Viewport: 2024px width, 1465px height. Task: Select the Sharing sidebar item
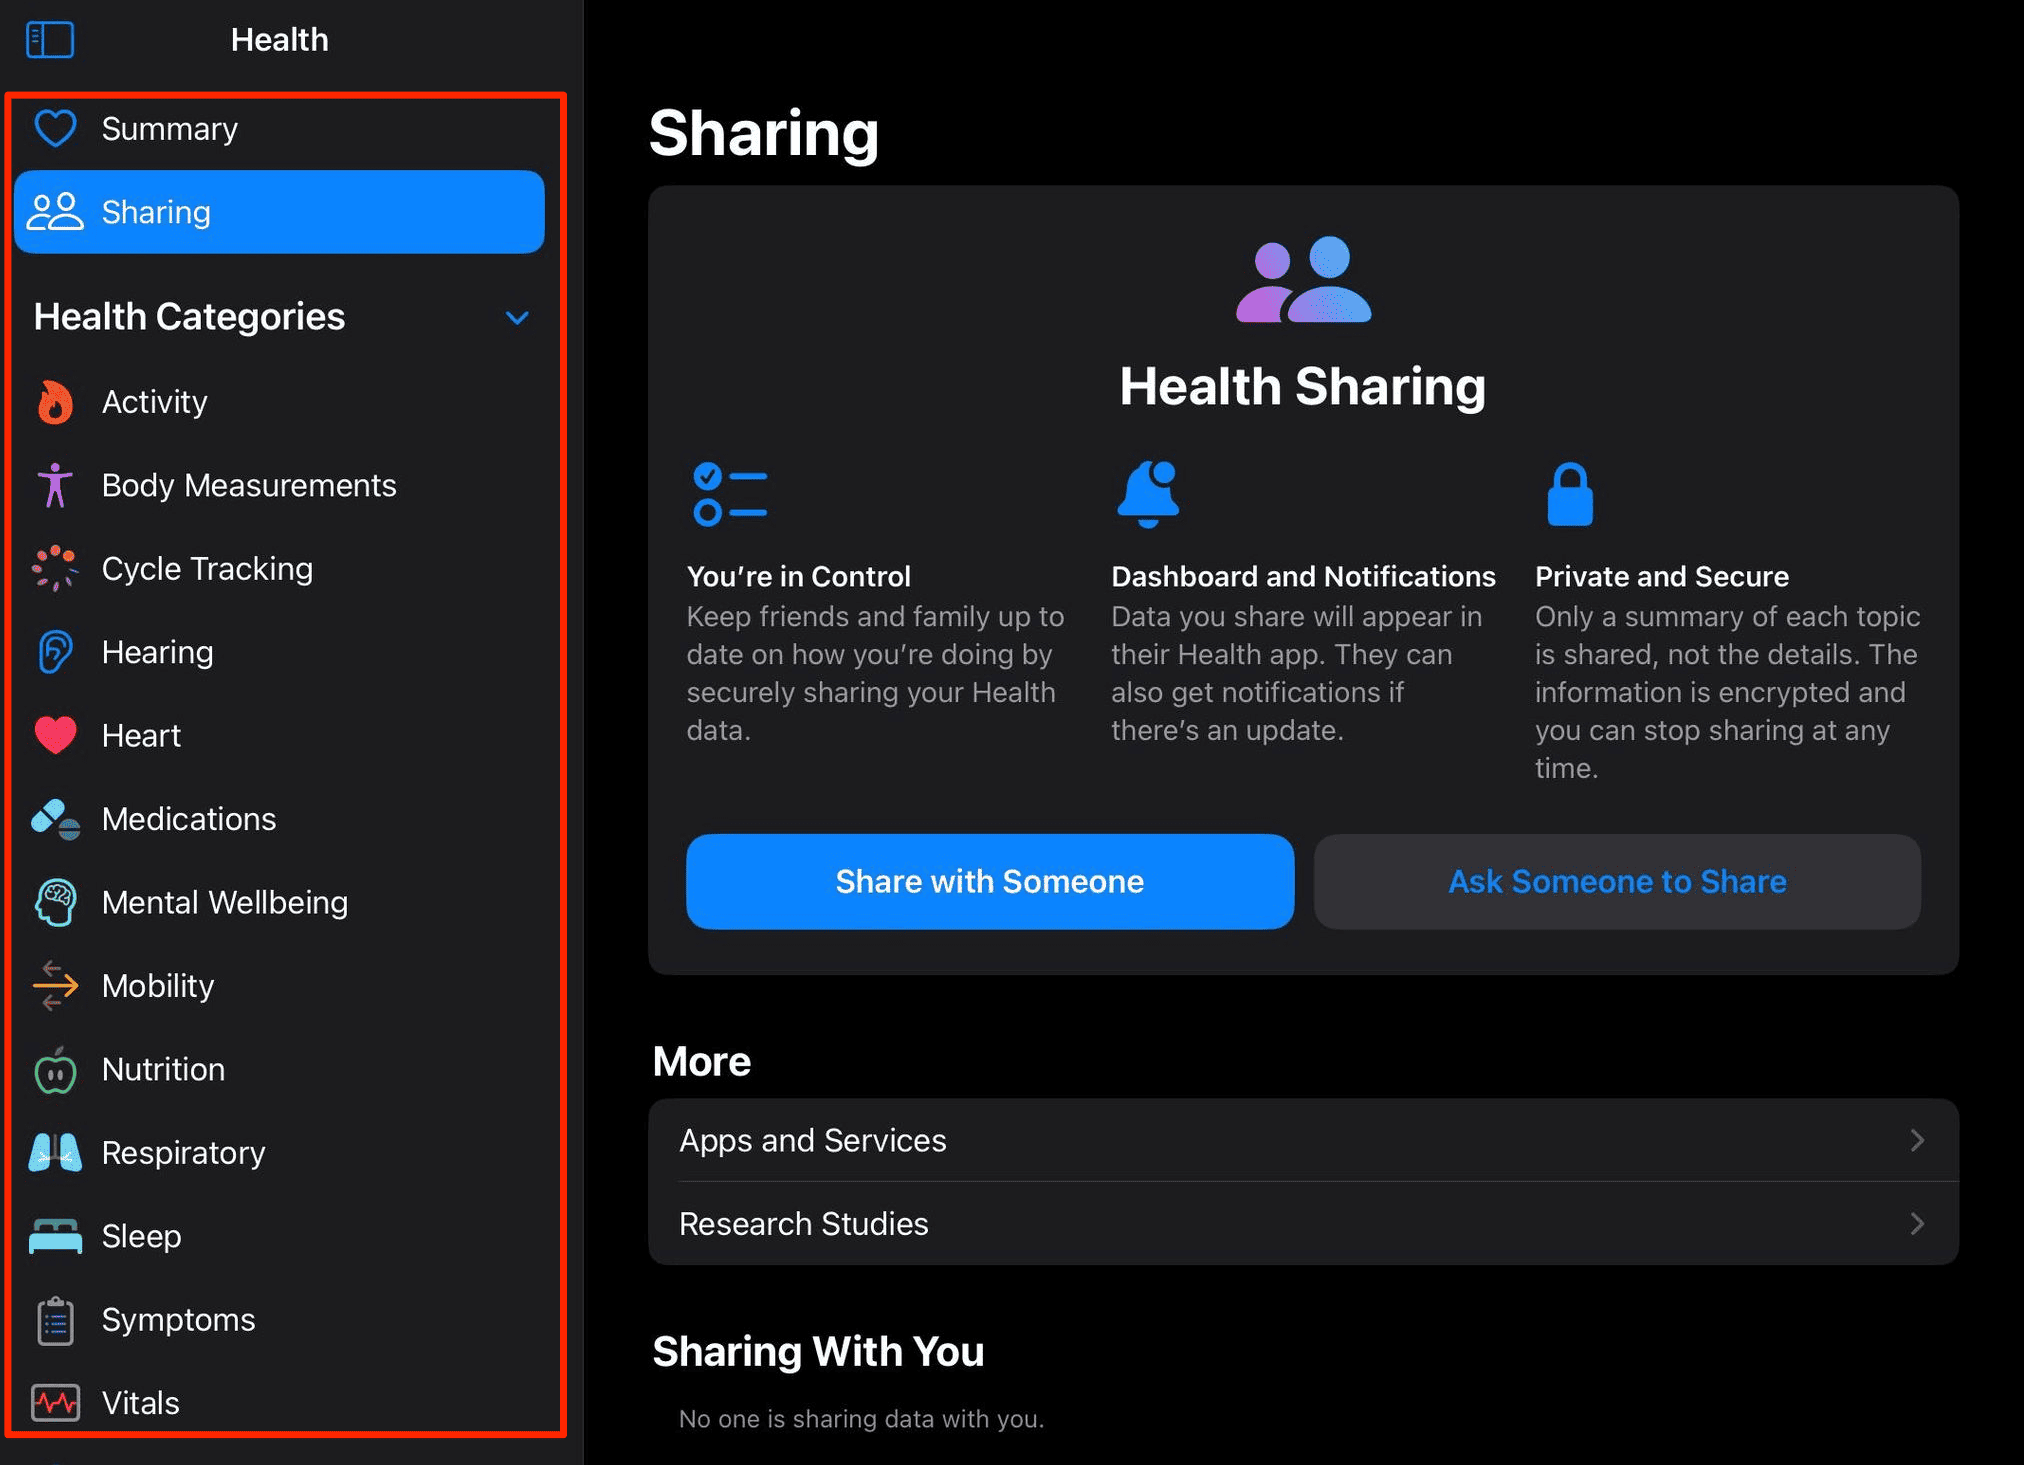(x=278, y=212)
